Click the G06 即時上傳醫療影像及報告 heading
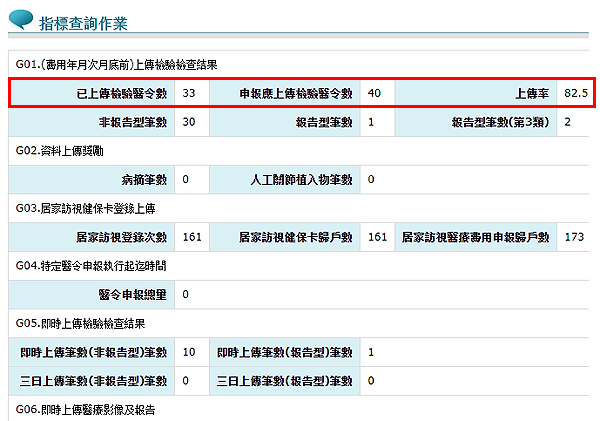 [86, 410]
